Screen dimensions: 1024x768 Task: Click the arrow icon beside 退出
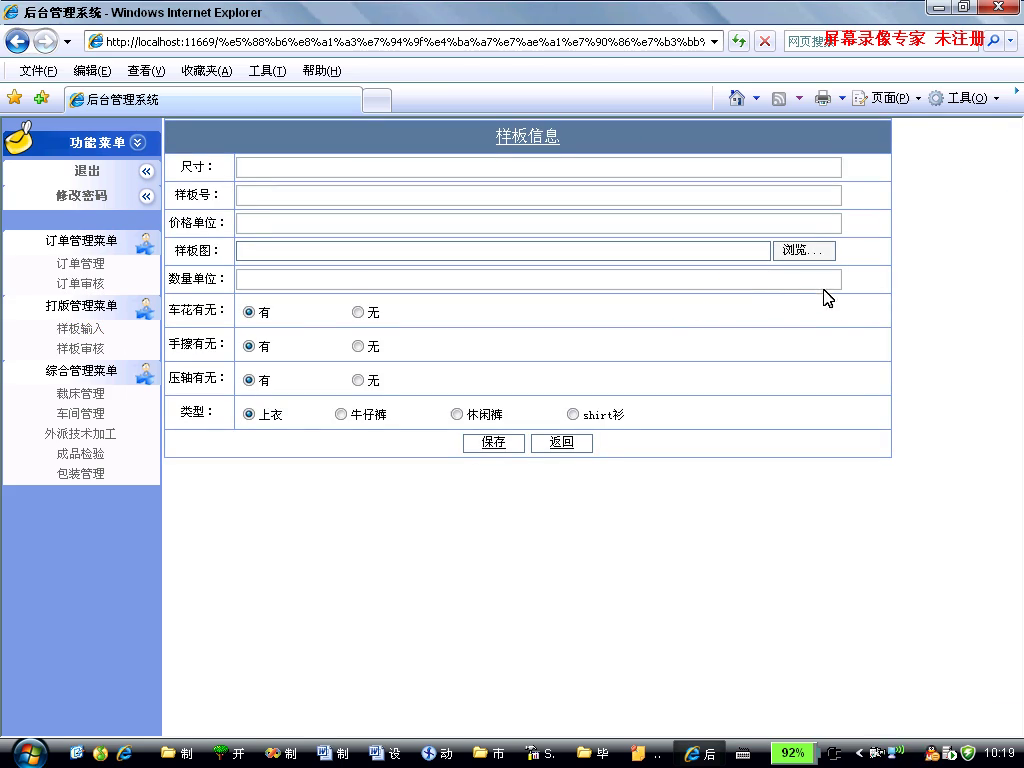[146, 171]
